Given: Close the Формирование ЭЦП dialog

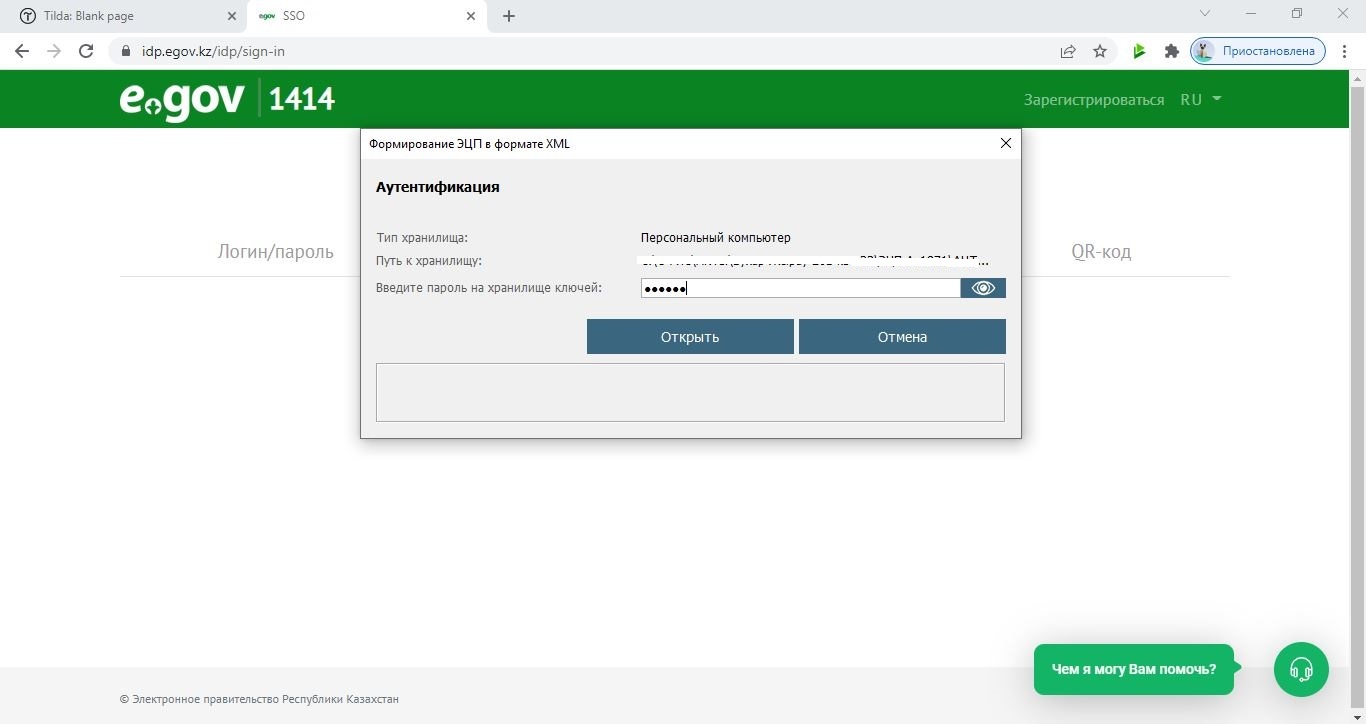Looking at the screenshot, I should tap(1006, 143).
